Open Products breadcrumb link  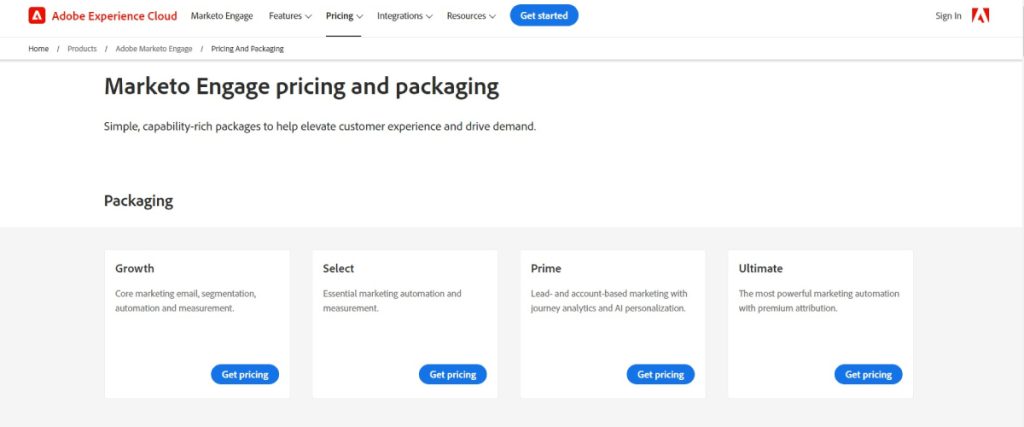point(82,49)
